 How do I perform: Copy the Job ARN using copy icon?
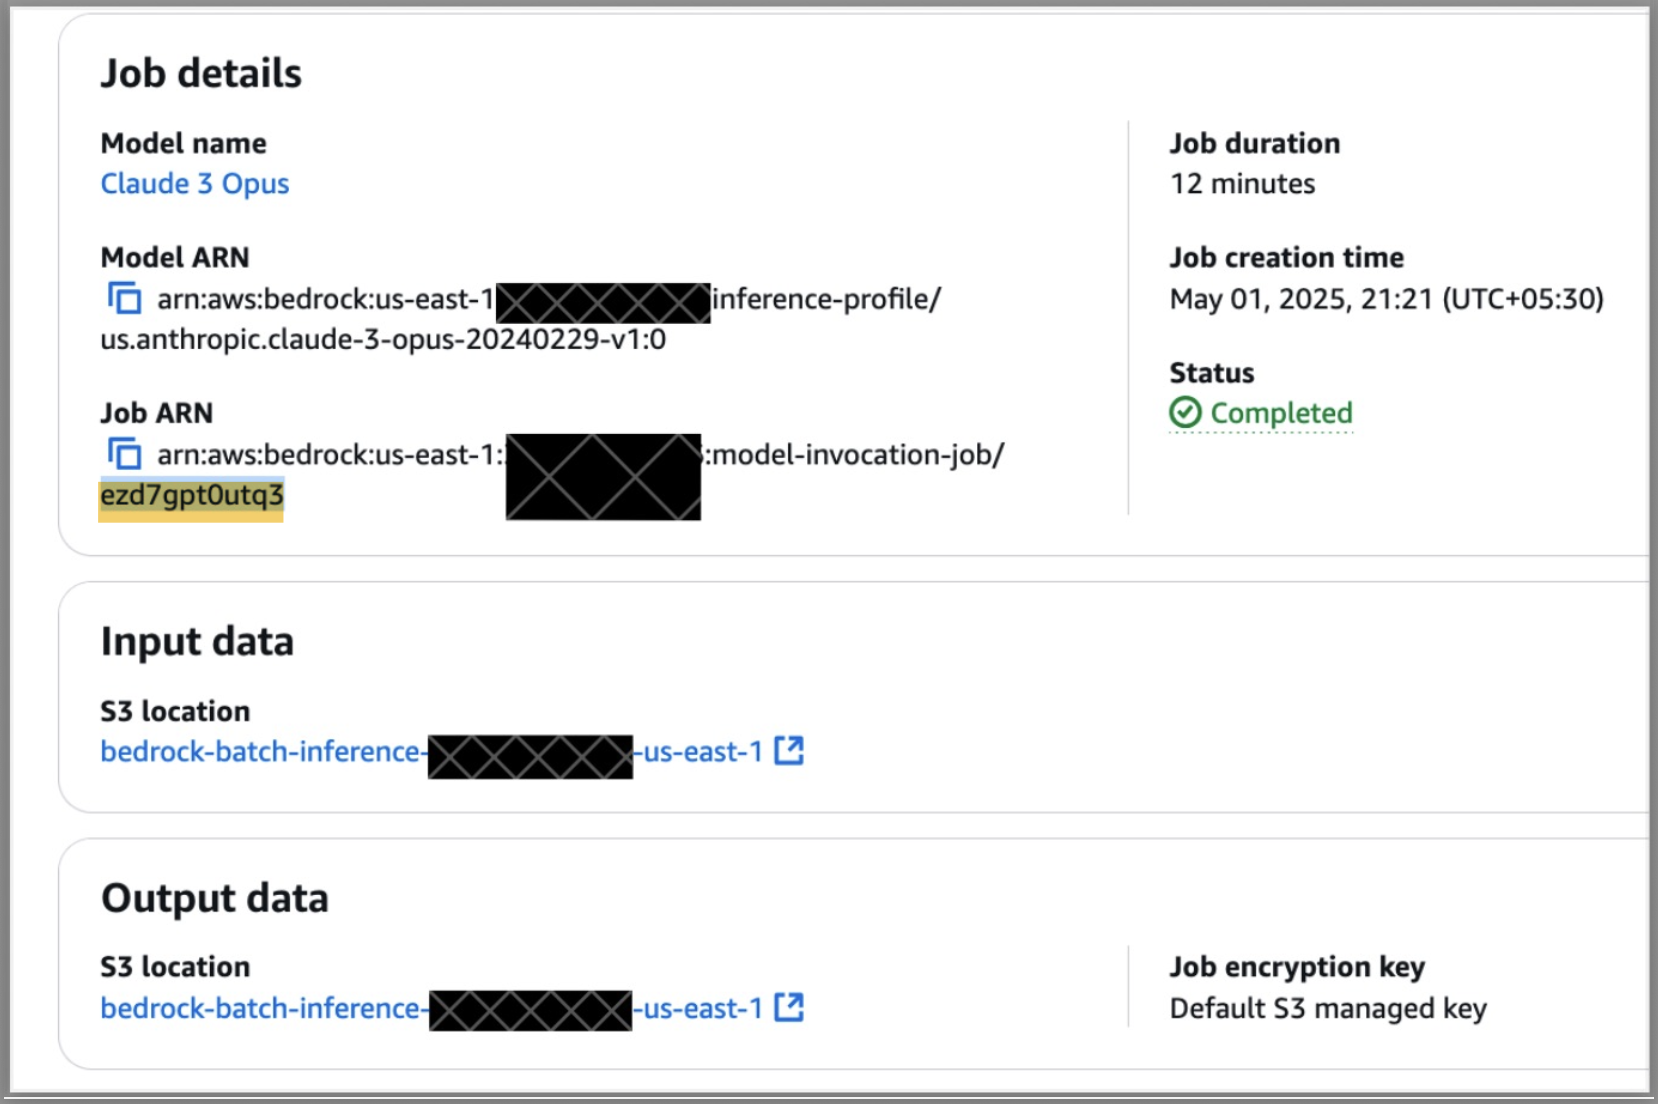click(x=124, y=454)
